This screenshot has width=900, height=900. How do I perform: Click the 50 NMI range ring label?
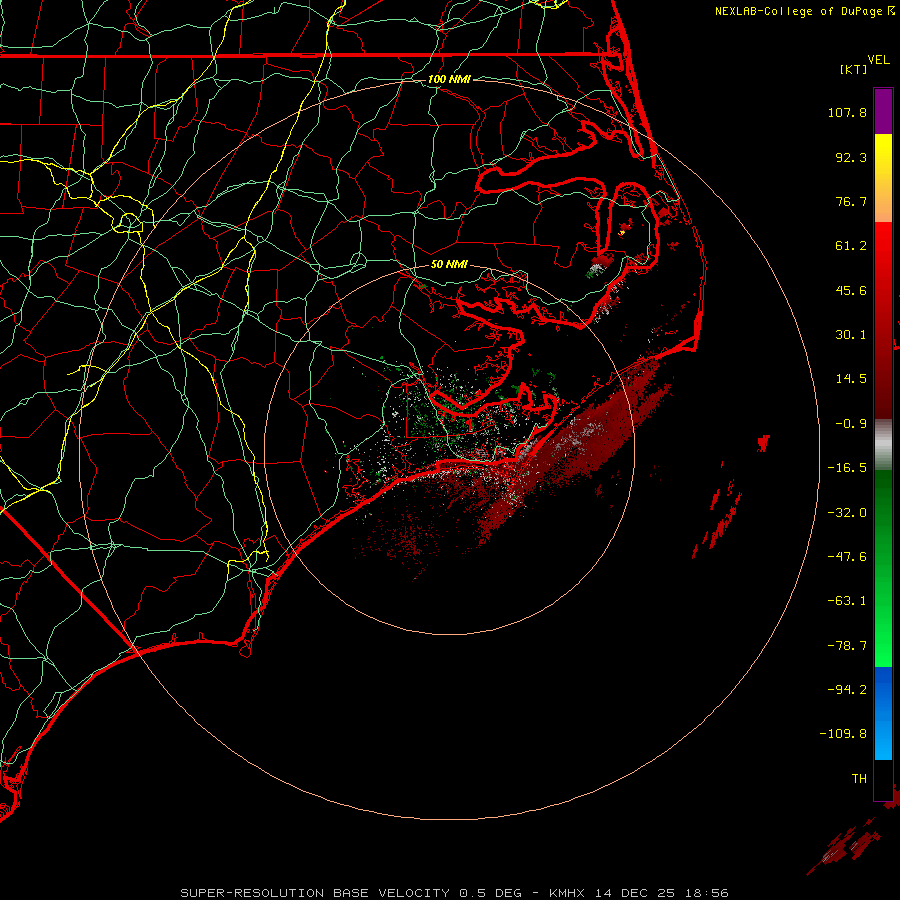449,264
